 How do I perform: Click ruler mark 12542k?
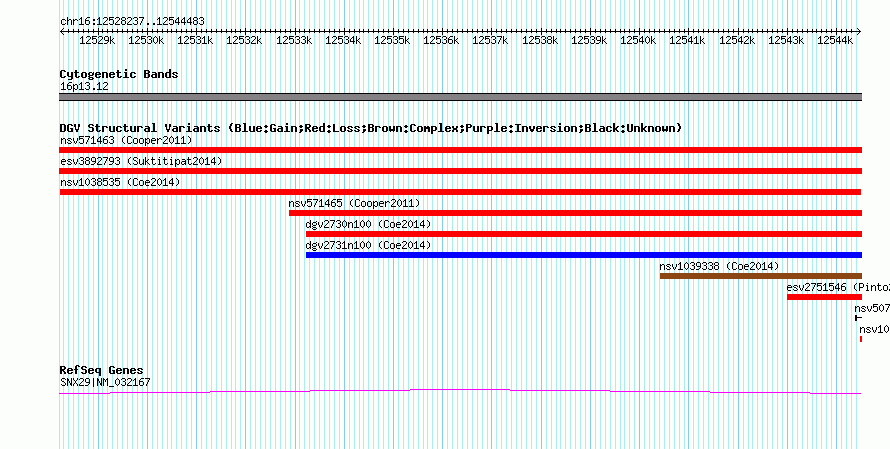[x=737, y=41]
